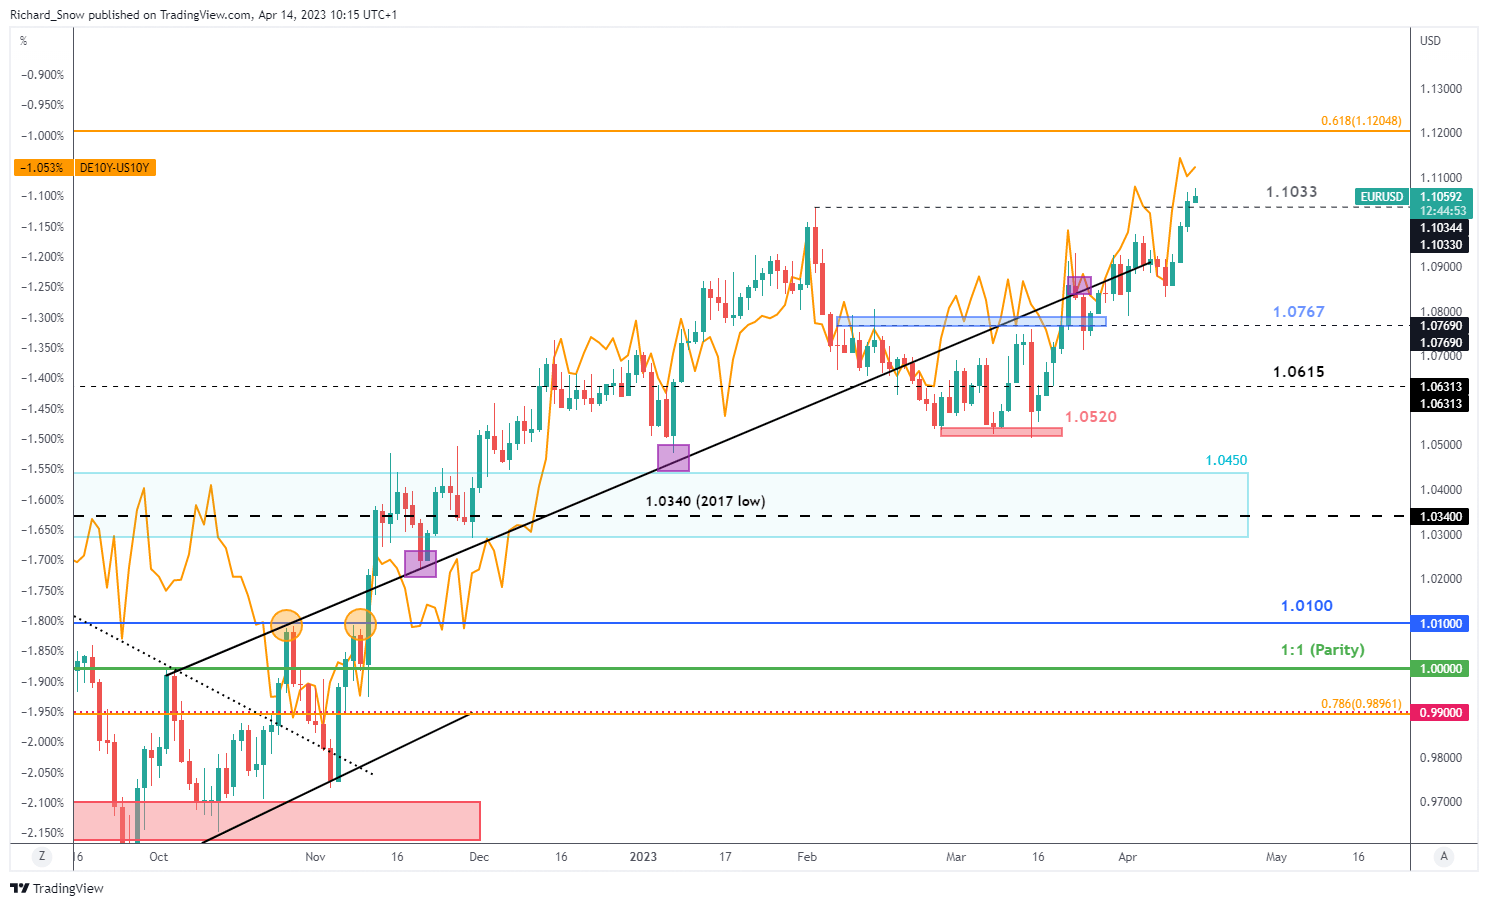
Task: Open the Richard_Snow published header text
Action: [x=204, y=15]
